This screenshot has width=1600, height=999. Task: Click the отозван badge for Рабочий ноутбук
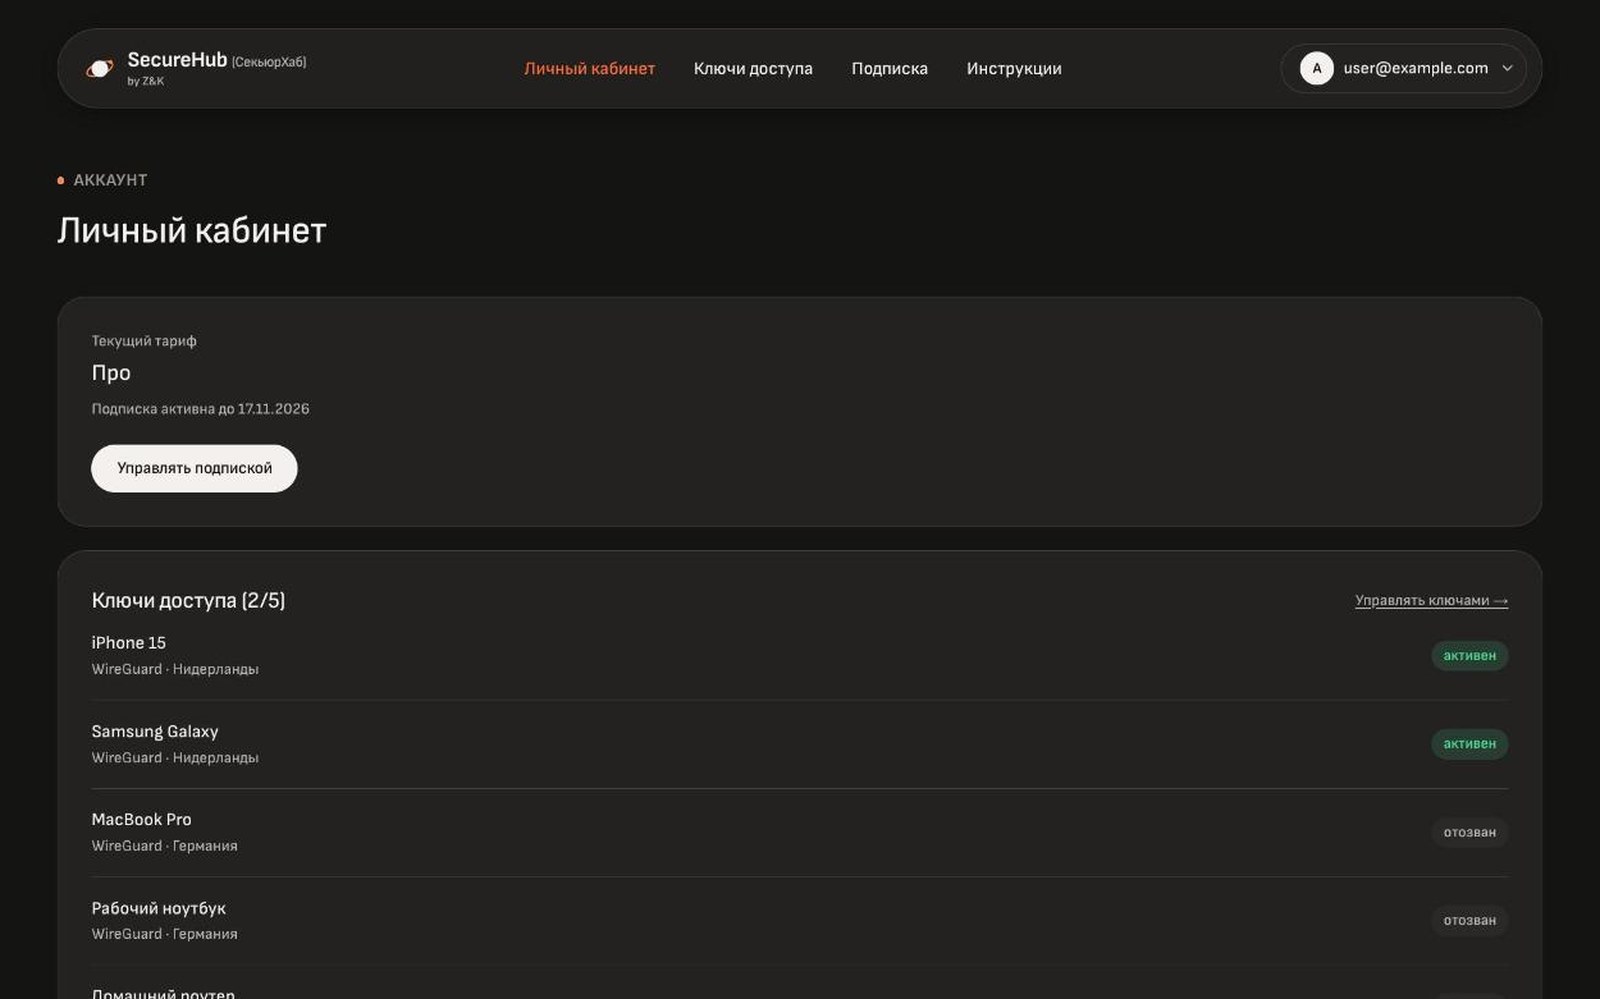pyautogui.click(x=1469, y=920)
